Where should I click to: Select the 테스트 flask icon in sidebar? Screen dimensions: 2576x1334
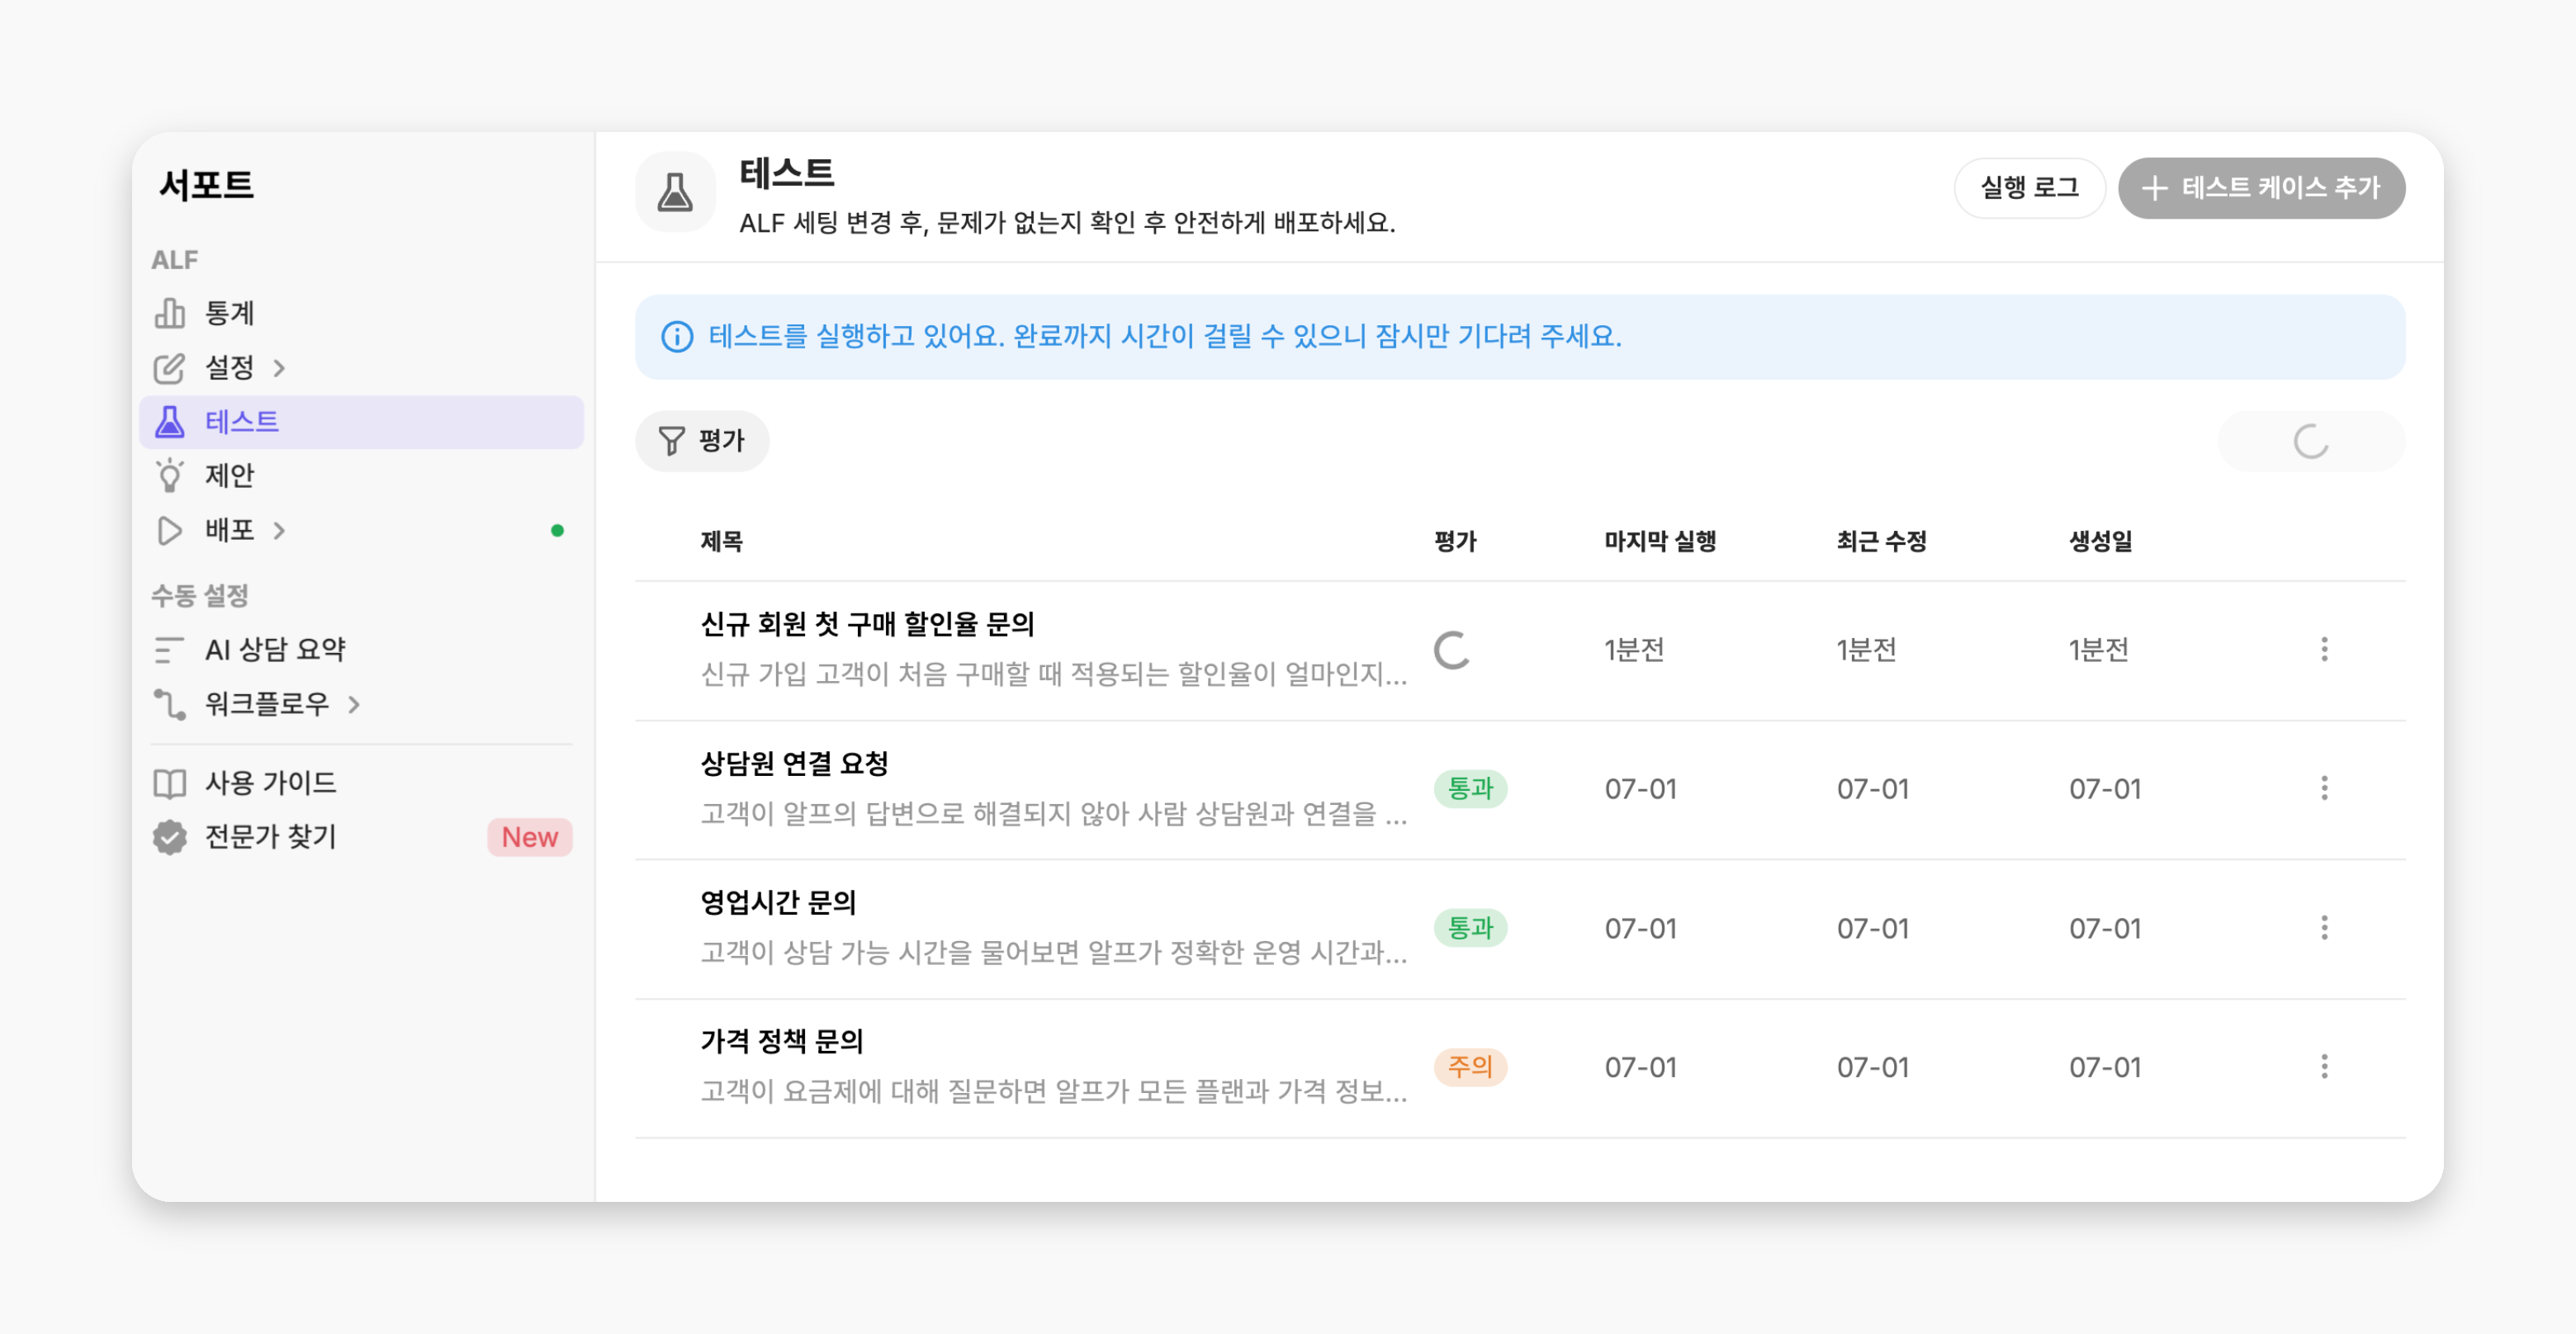(169, 421)
